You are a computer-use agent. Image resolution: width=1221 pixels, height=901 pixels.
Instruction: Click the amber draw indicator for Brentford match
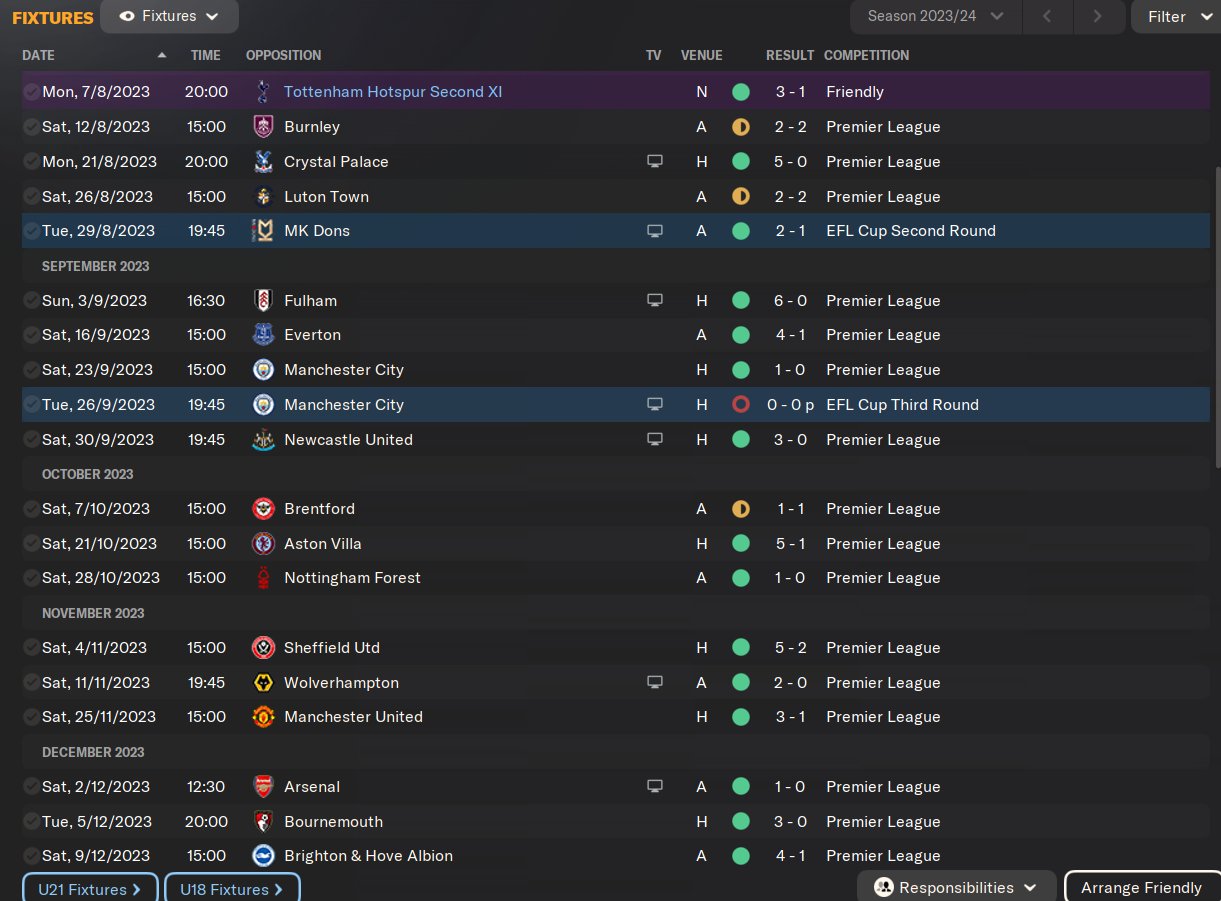coord(741,509)
